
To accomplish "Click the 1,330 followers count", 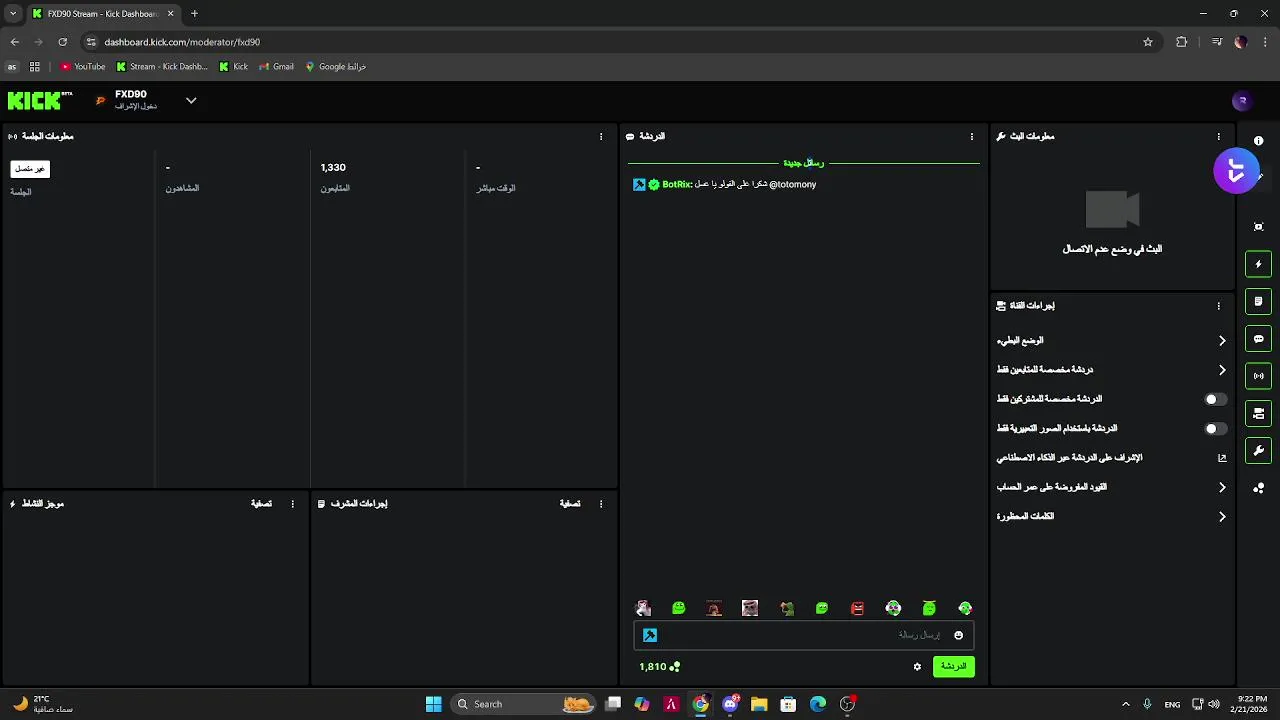I will tap(333, 168).
